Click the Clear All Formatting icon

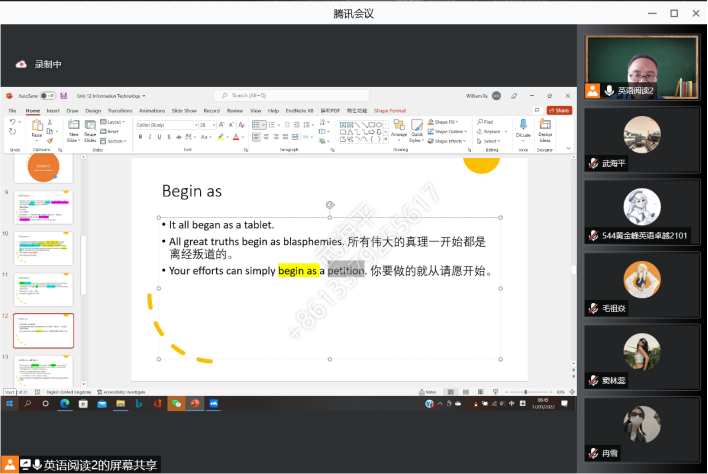242,125
